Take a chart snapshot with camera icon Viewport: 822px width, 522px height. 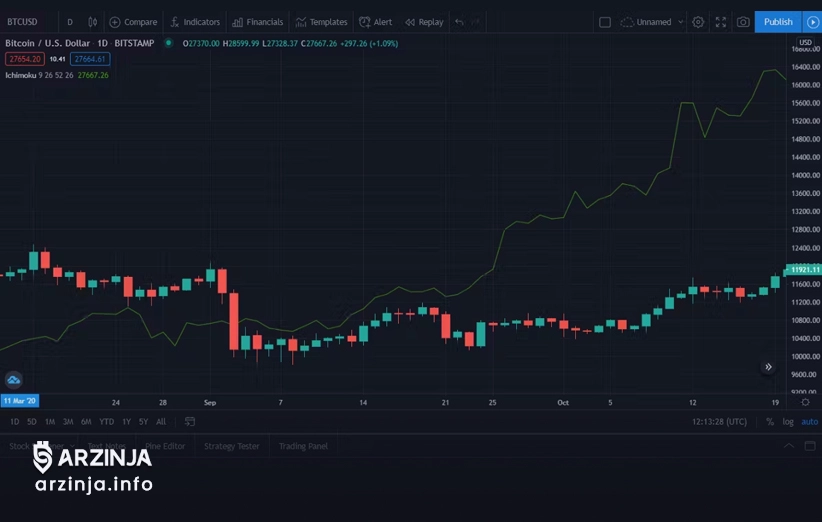click(x=743, y=22)
